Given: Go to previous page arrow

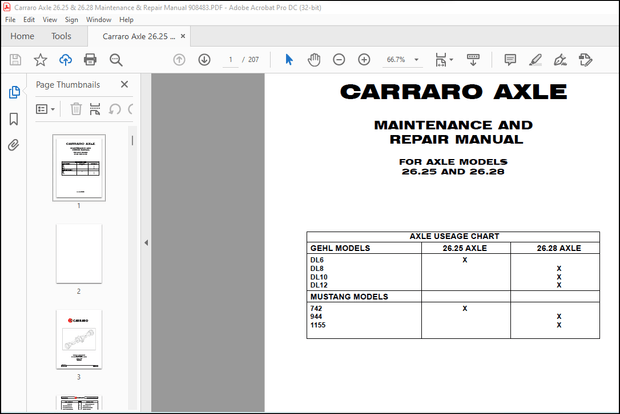Looking at the screenshot, I should (179, 60).
